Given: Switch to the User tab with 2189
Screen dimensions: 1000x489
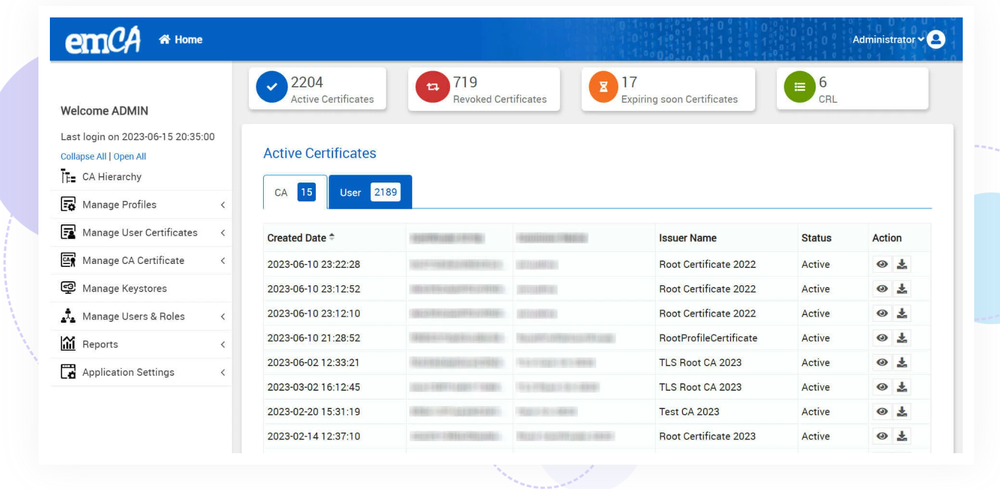Looking at the screenshot, I should (x=370, y=192).
